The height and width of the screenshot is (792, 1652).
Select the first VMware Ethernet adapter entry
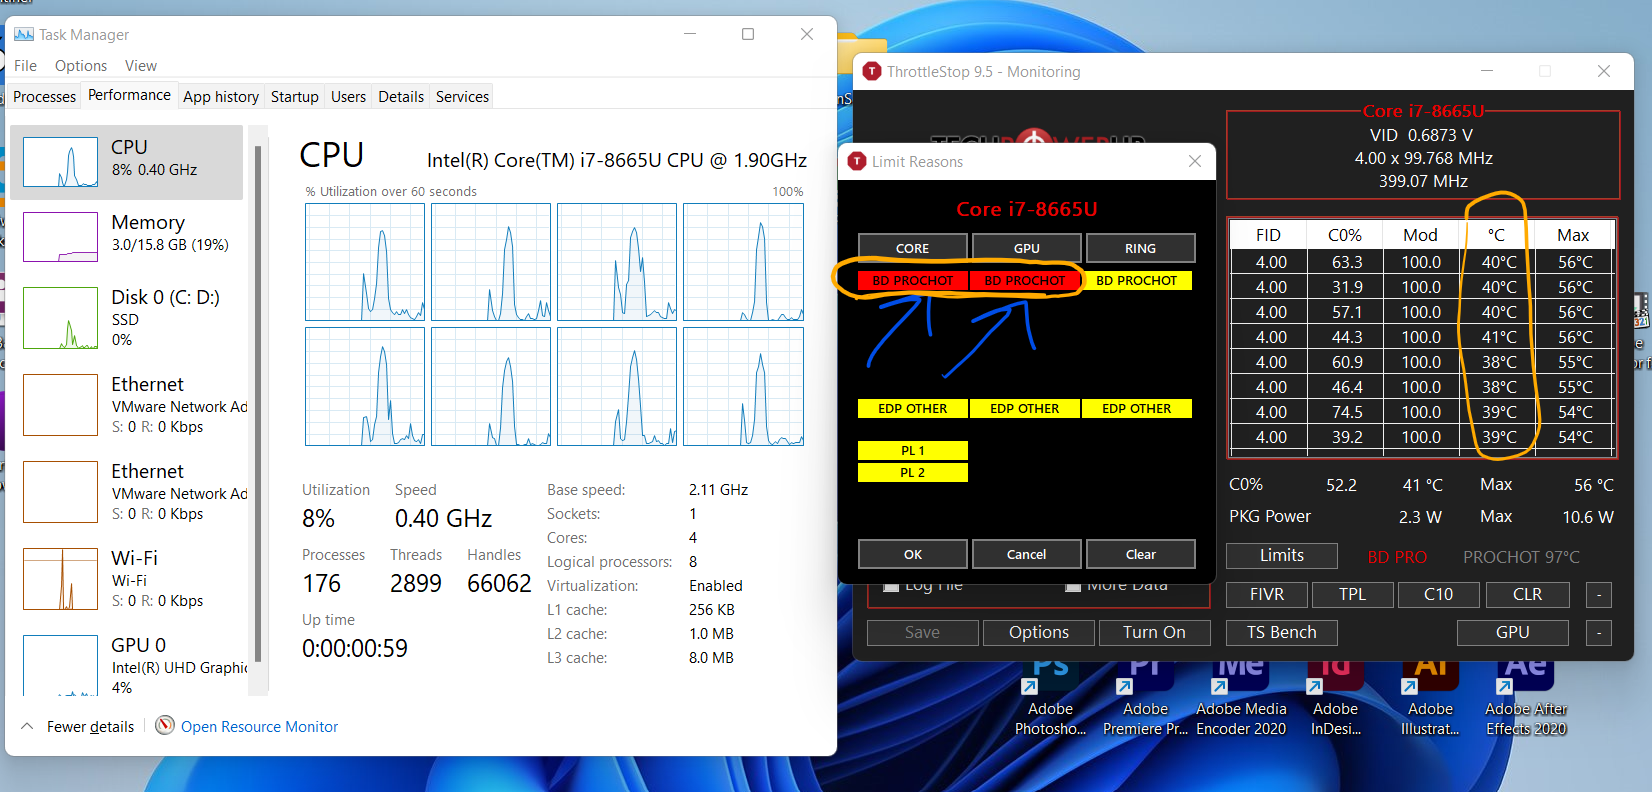[x=126, y=404]
